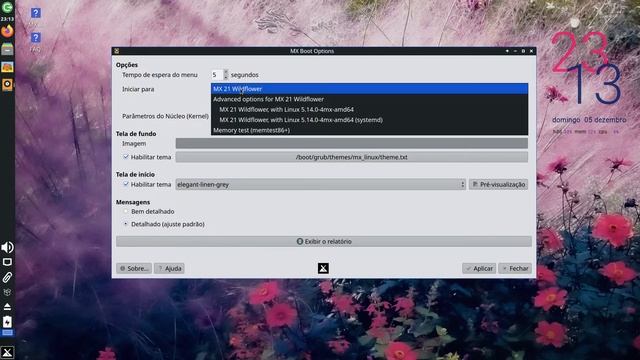Click the workspace pager in panel
Screen dimensions: 640x360
coord(7,333)
